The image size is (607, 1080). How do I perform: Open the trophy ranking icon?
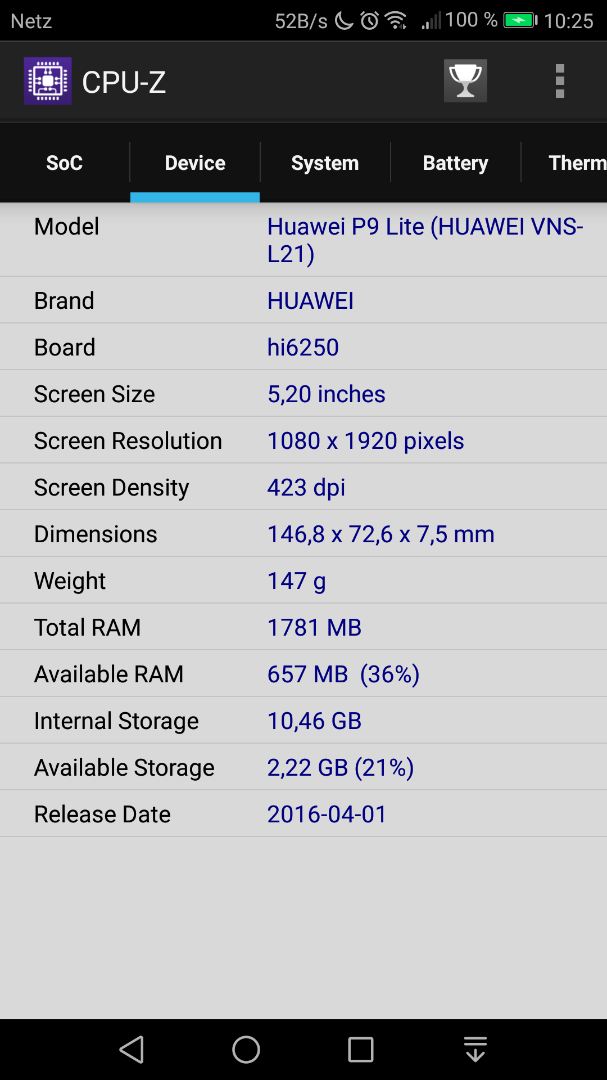click(x=465, y=81)
